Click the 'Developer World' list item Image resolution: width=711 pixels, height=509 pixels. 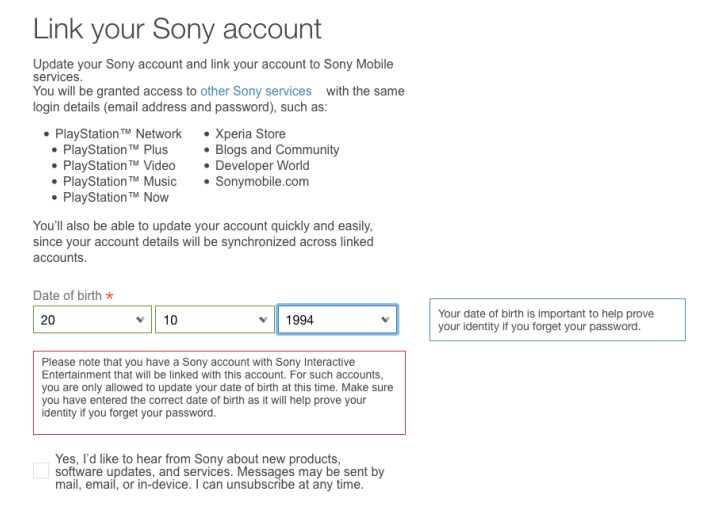(262, 165)
